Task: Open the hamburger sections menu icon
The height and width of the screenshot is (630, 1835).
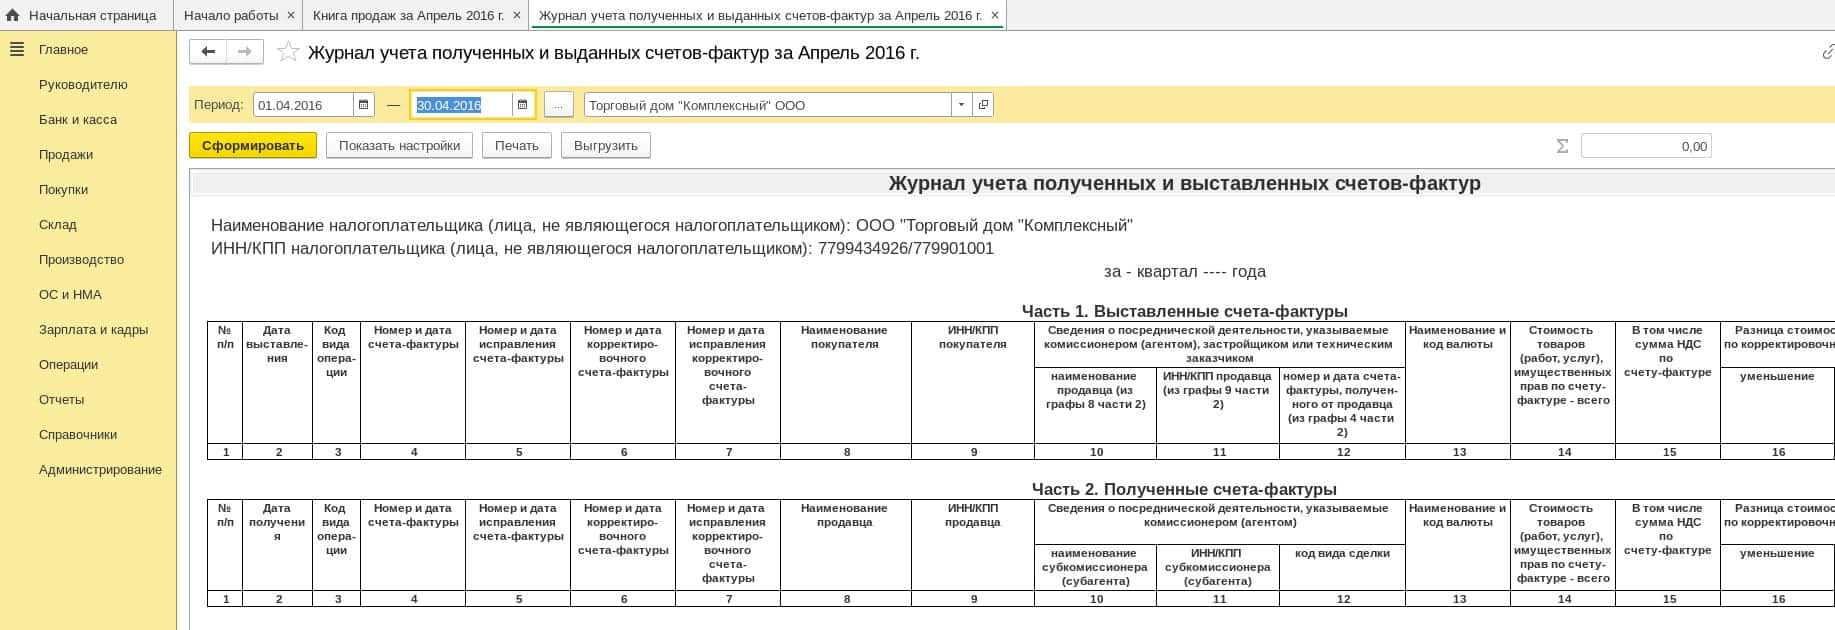Action: point(16,49)
